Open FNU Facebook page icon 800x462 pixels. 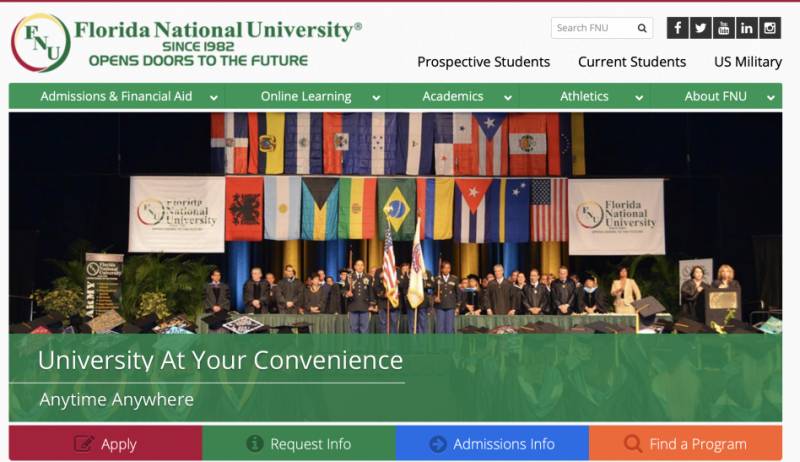(x=677, y=28)
